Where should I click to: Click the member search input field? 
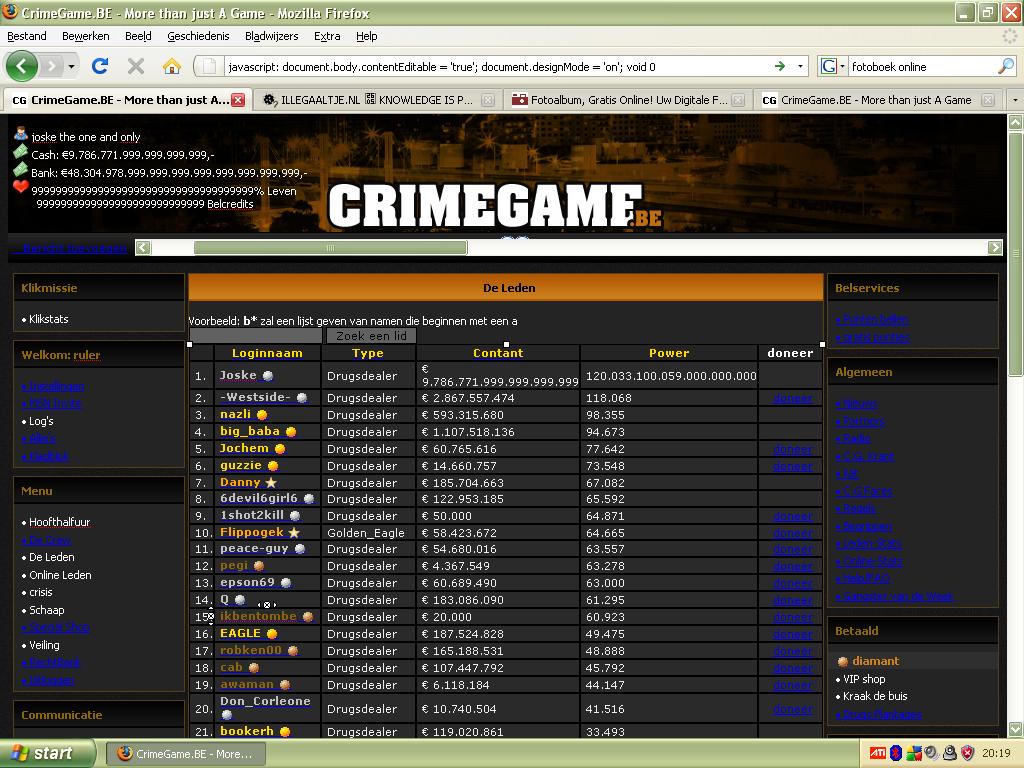[256, 336]
